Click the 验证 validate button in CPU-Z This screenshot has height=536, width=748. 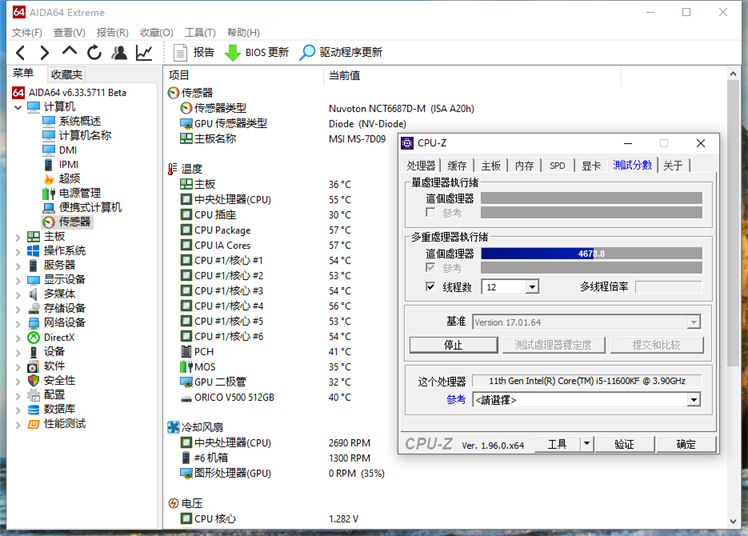(x=624, y=444)
